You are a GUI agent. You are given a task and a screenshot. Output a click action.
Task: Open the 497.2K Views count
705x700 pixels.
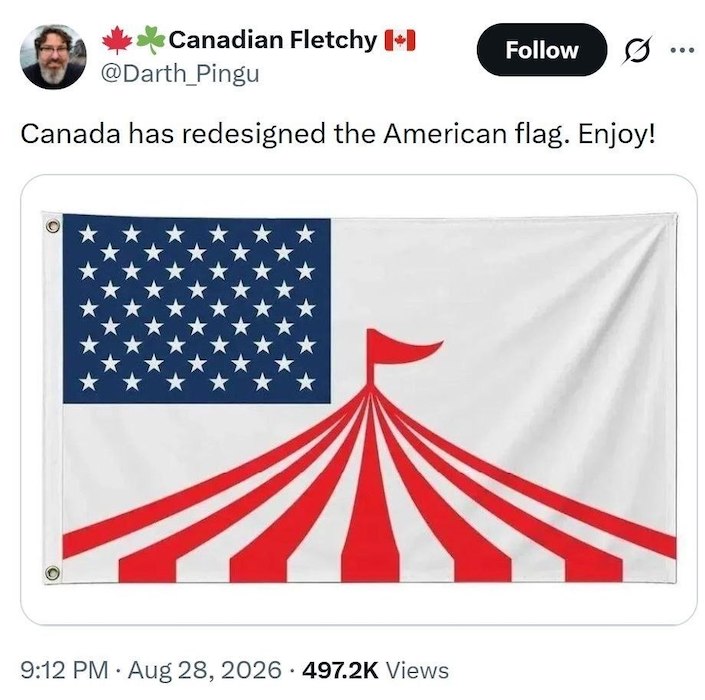pos(375,670)
